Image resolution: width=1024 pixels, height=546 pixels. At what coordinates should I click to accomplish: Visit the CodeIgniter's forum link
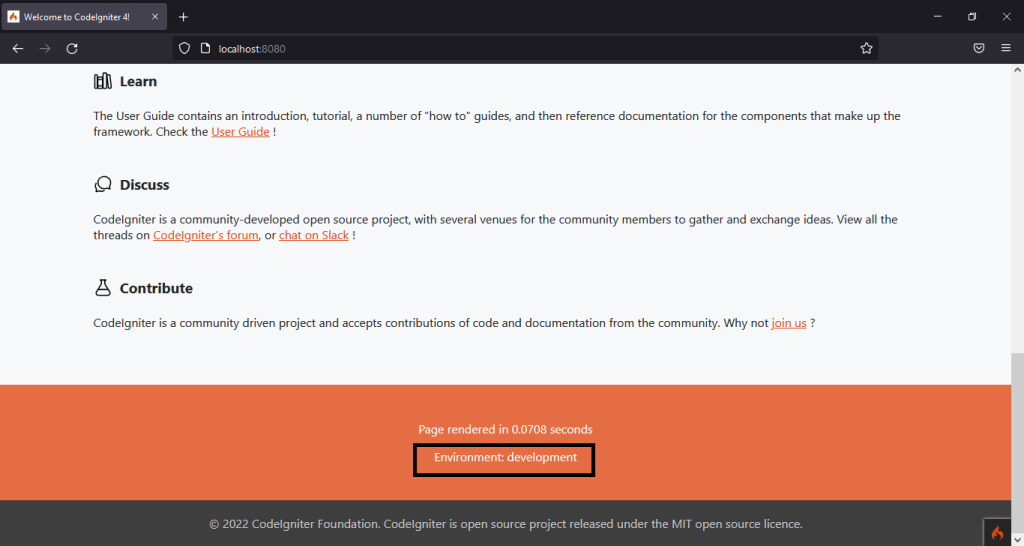pos(206,235)
